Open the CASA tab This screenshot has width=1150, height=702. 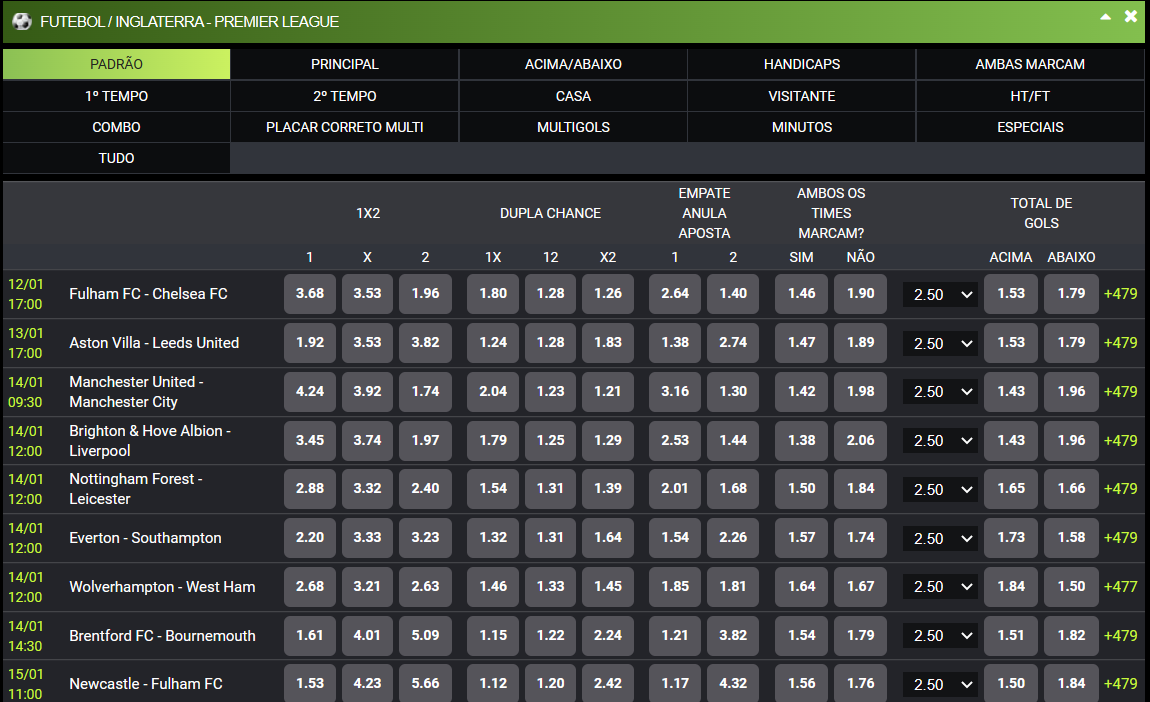coord(574,96)
